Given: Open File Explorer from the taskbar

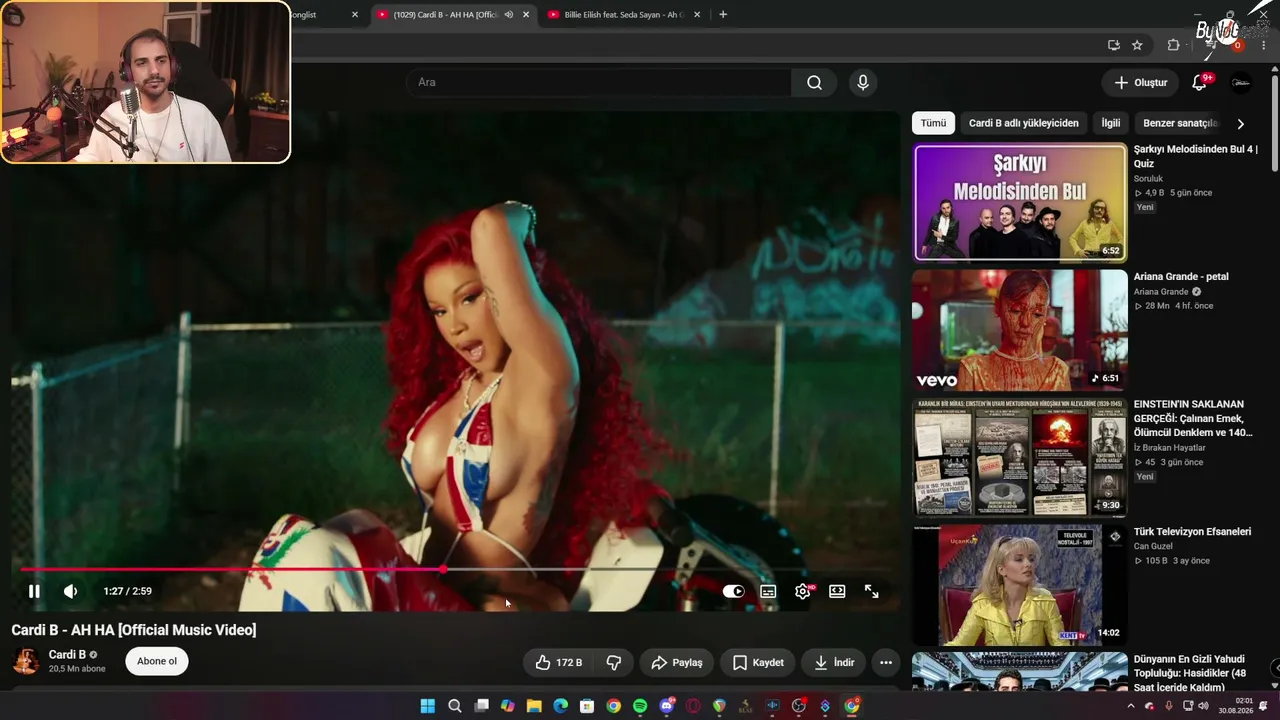Looking at the screenshot, I should click(534, 706).
